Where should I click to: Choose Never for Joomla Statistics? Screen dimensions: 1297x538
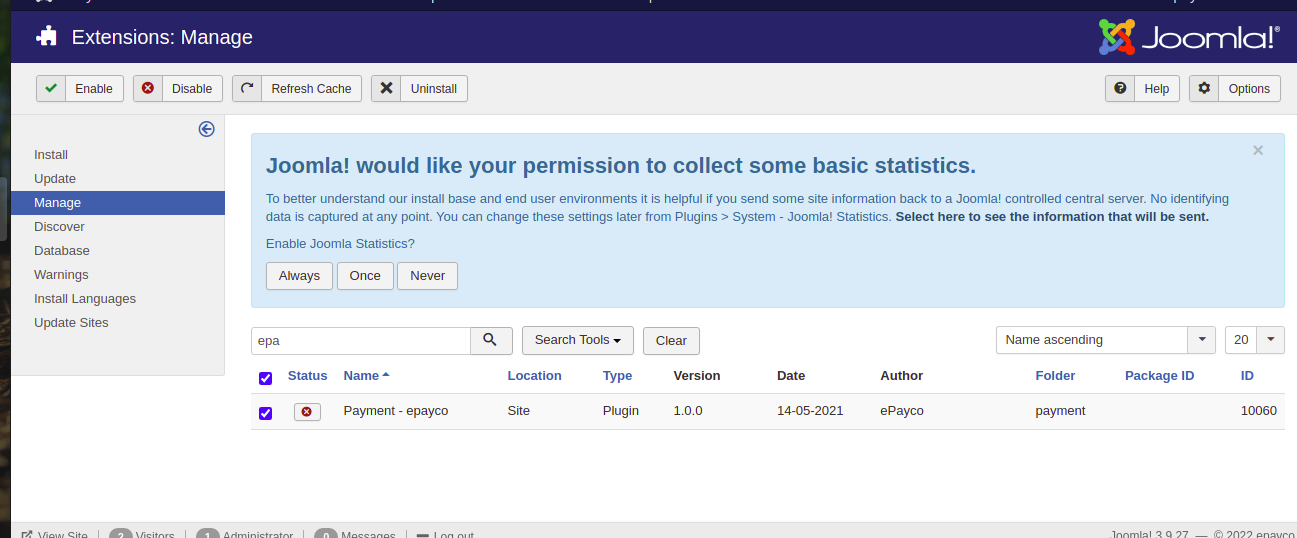427,276
